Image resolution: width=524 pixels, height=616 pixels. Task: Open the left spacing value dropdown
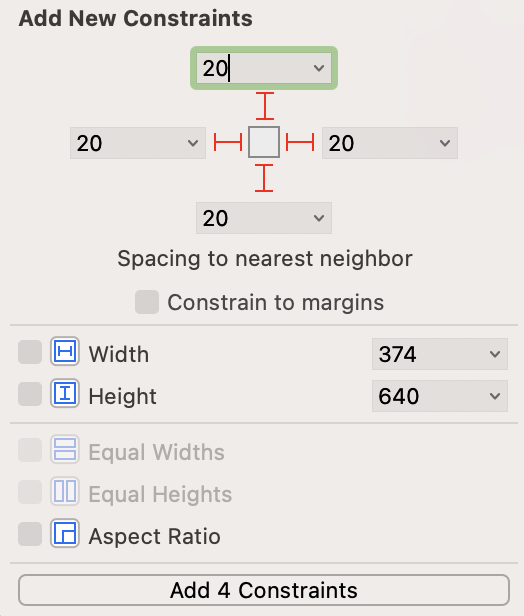[192, 143]
